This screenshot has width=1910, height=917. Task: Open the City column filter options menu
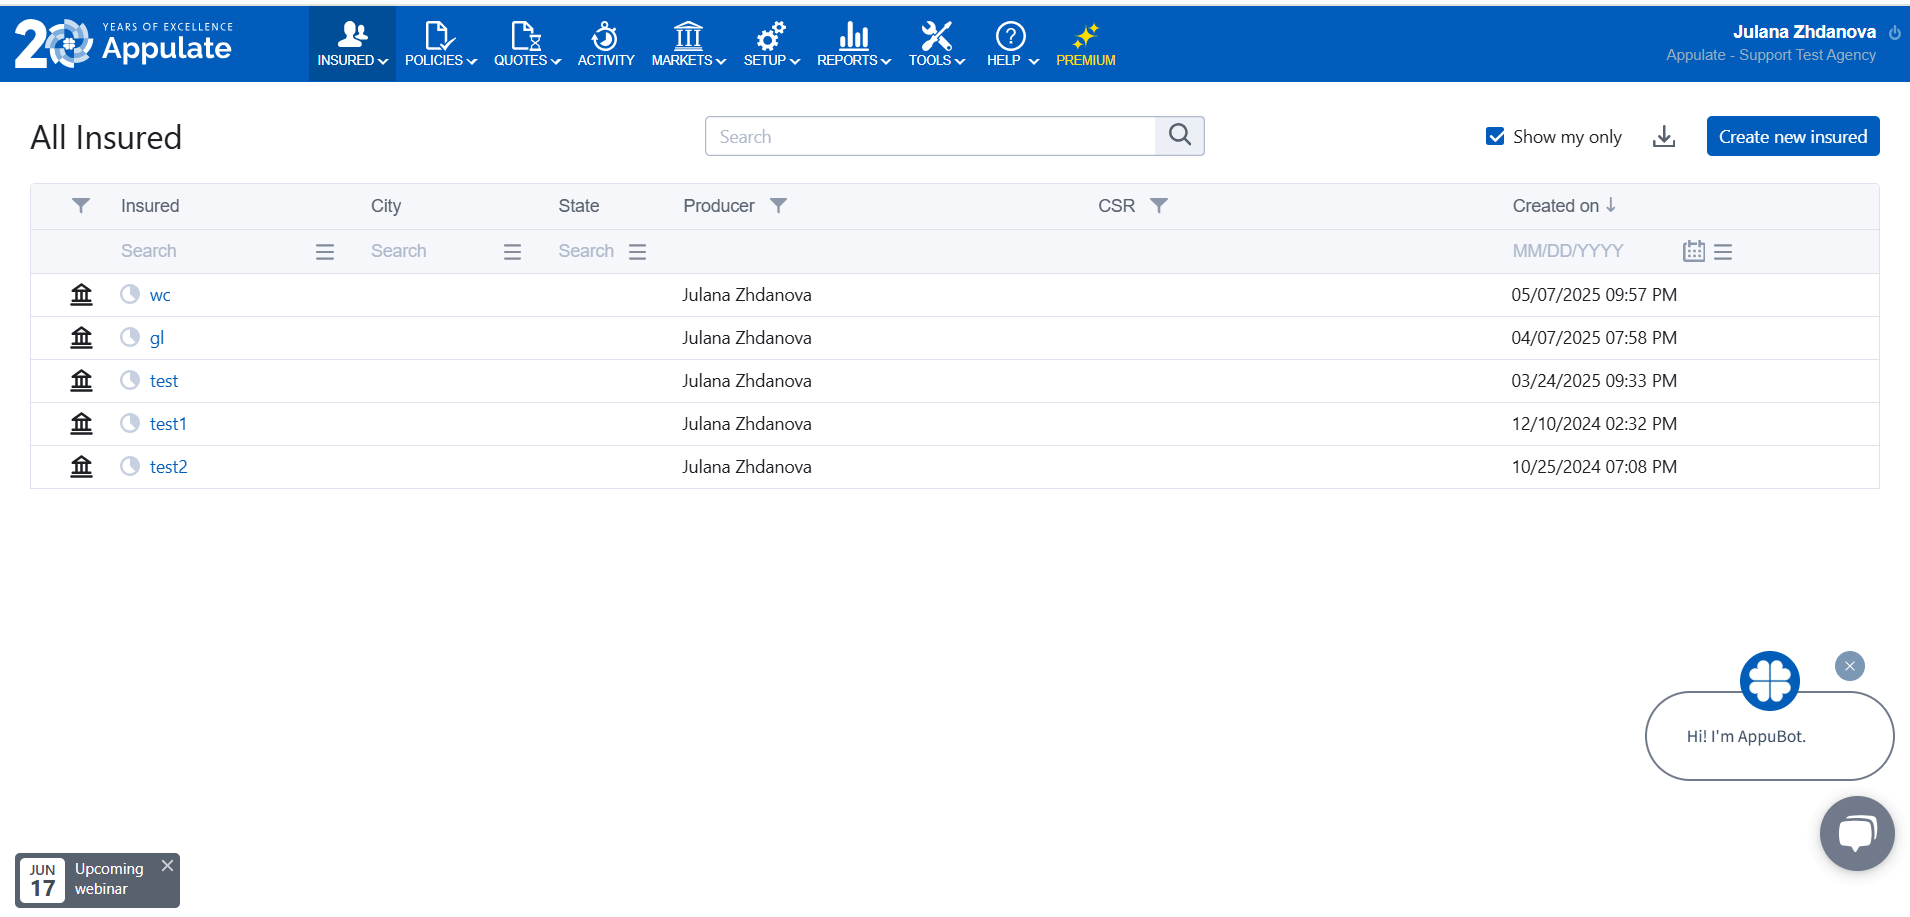click(x=513, y=252)
